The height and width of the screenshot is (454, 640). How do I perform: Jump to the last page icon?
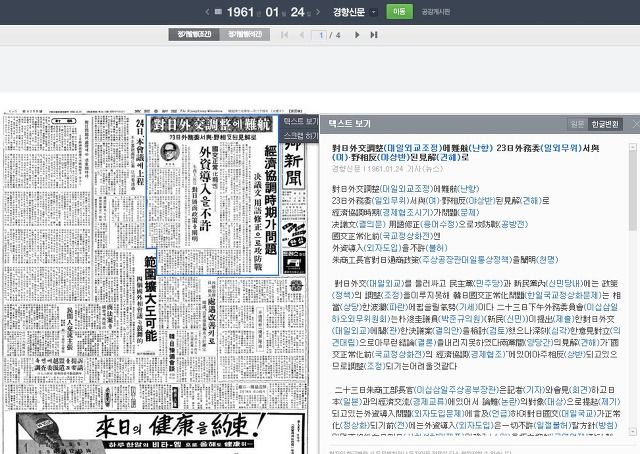point(373,35)
